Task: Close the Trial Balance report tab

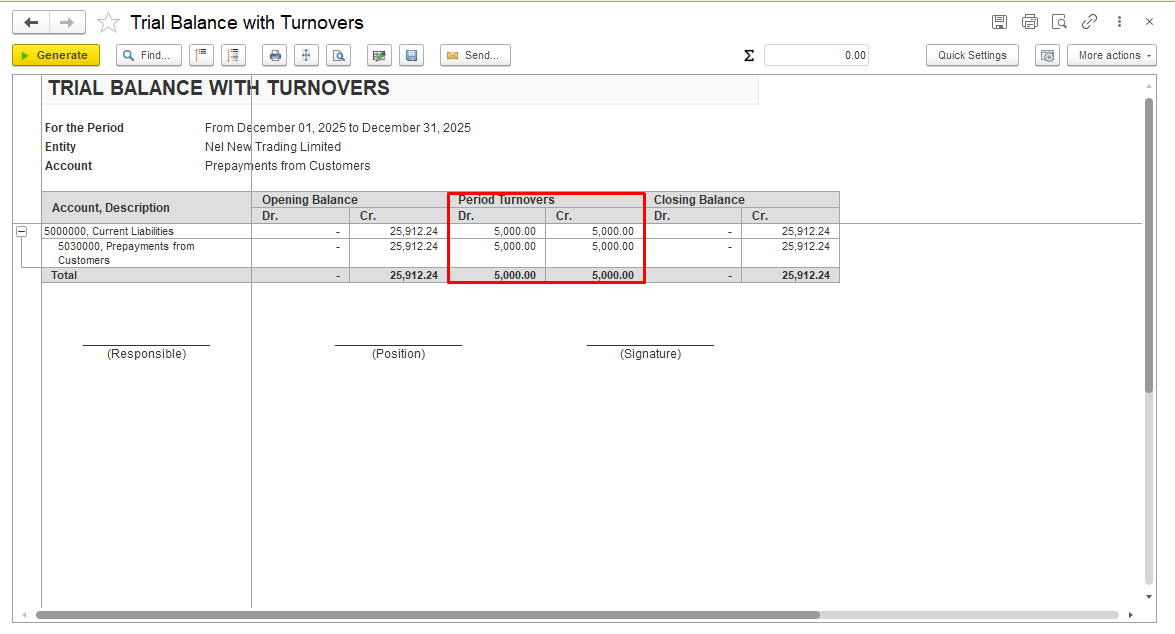Action: pos(1149,22)
